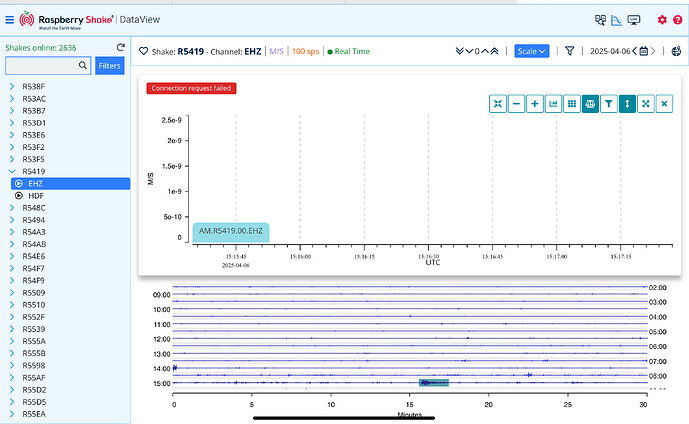Open the calendar date picker

[x=644, y=51]
